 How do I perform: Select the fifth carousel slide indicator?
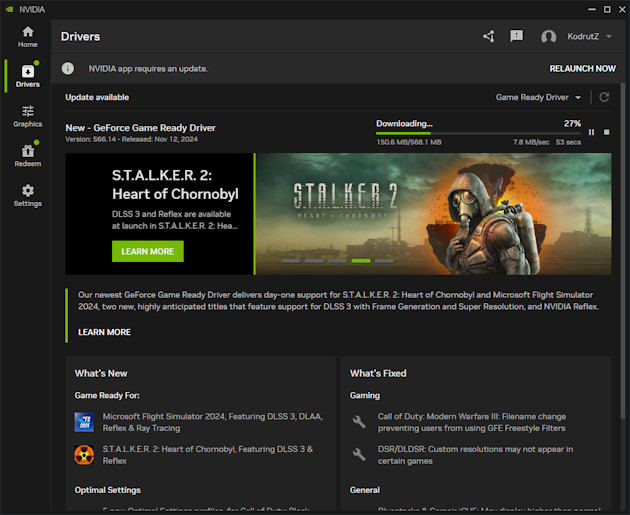click(385, 261)
